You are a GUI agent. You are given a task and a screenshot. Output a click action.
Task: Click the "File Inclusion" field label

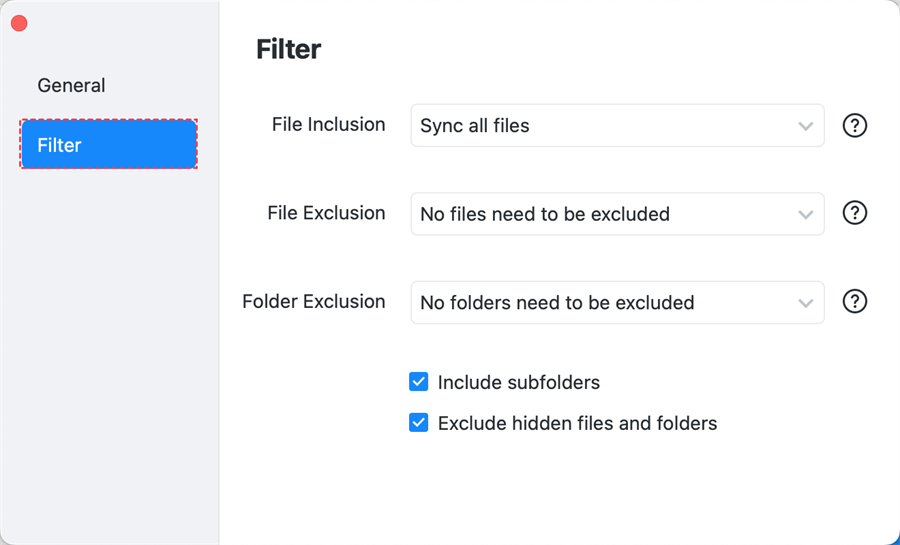tap(328, 125)
